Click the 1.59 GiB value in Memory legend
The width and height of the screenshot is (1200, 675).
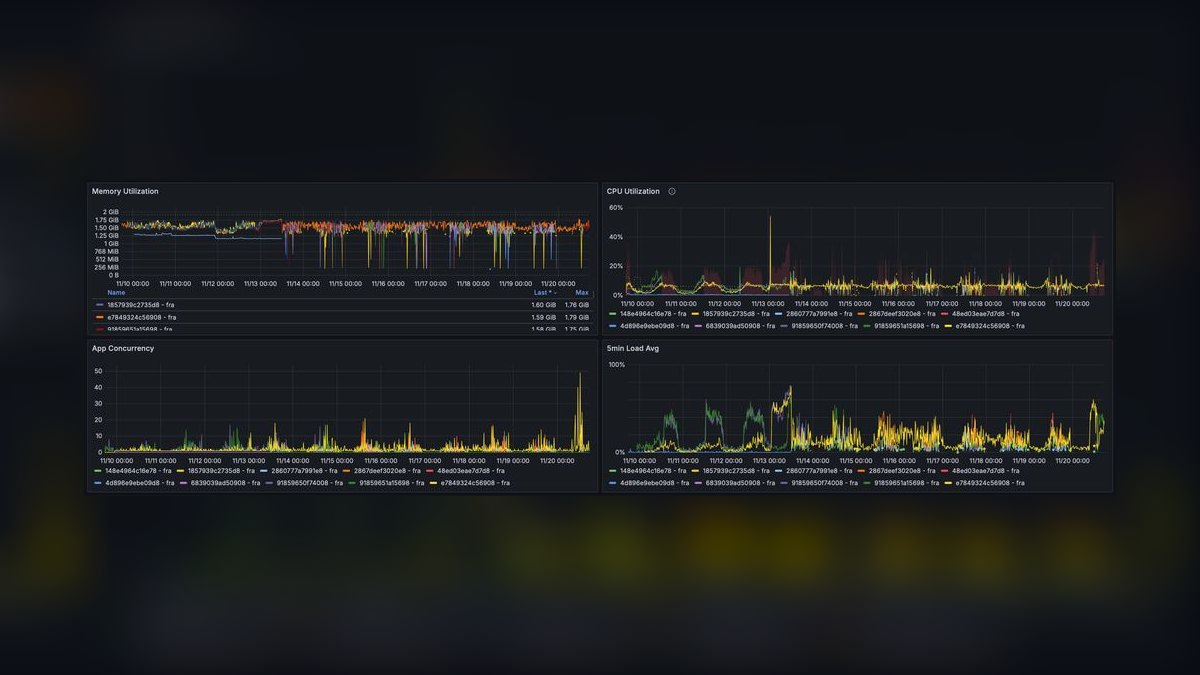coord(543,317)
